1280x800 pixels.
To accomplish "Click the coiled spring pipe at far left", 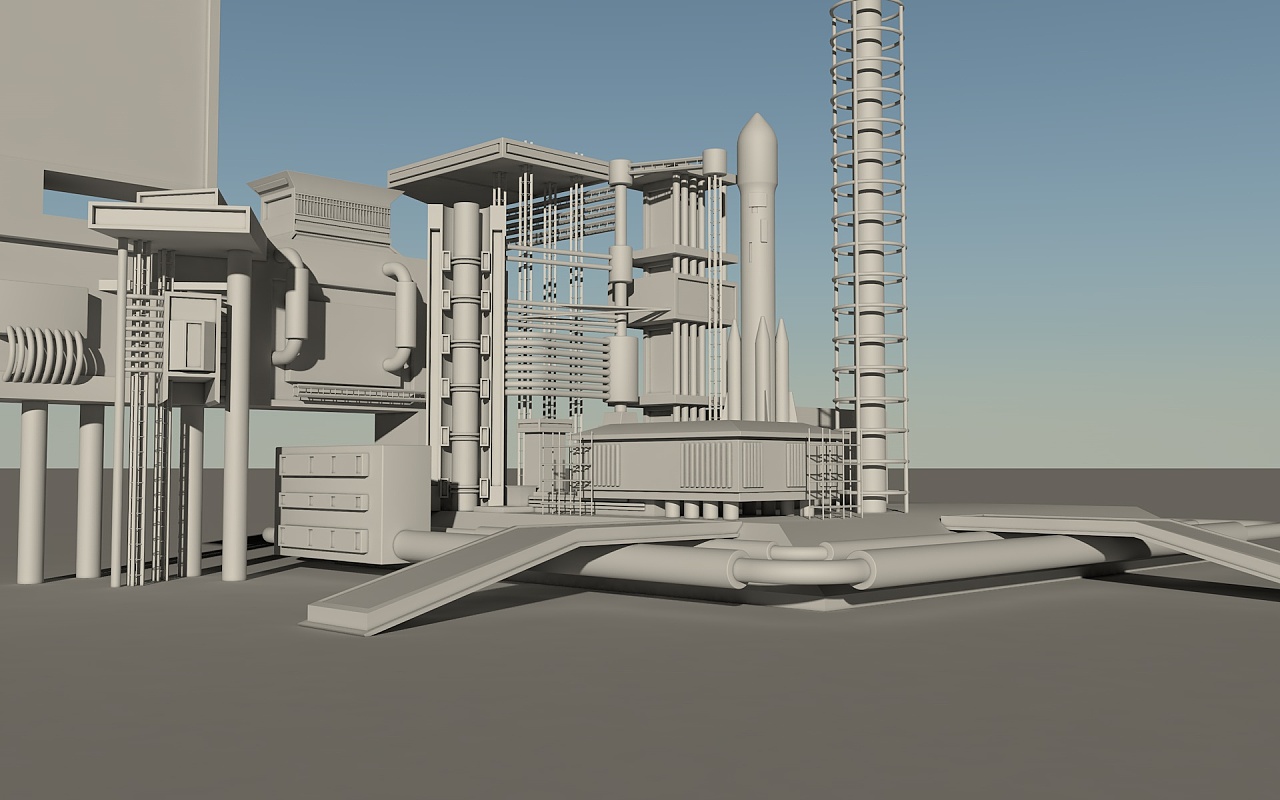I will click(x=47, y=355).
